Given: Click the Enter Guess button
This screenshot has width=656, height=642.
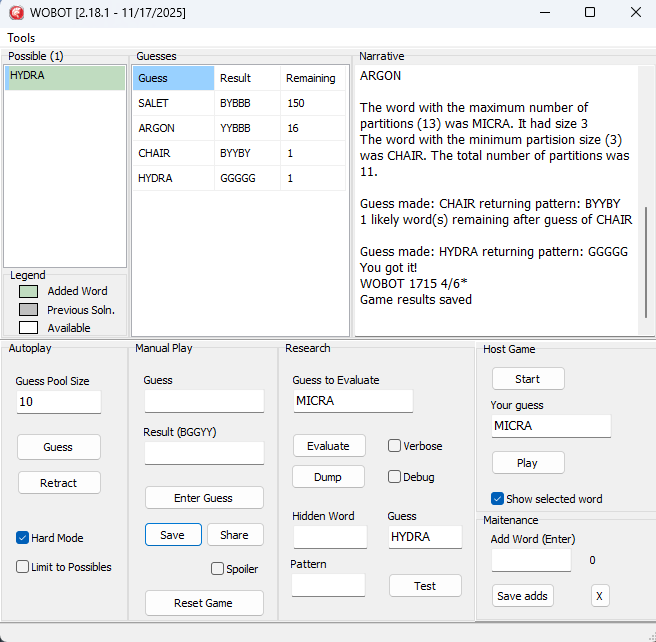Looking at the screenshot, I should (204, 498).
